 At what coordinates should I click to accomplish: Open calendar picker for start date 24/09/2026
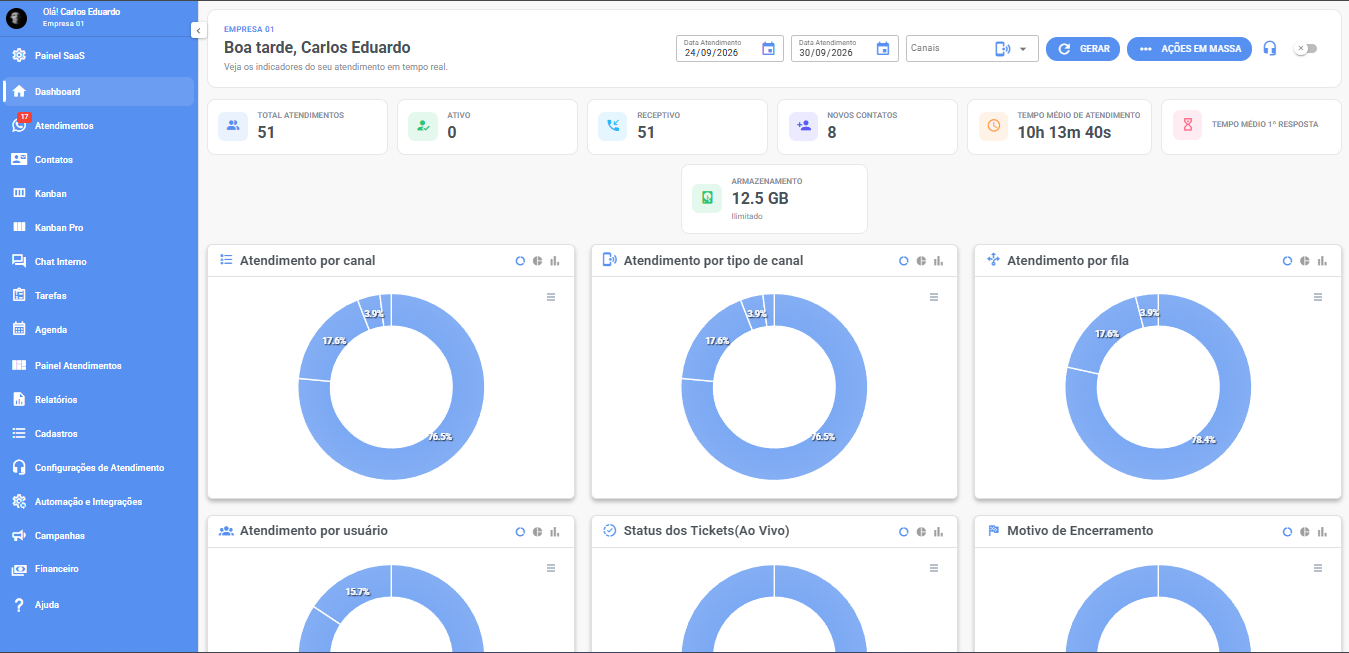coord(768,48)
